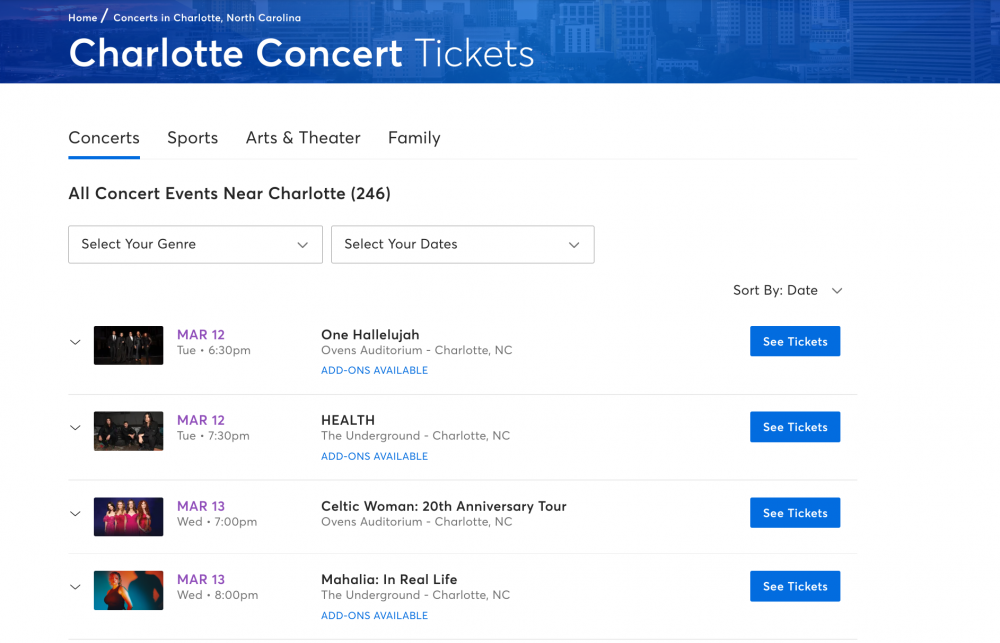This screenshot has width=1000, height=643.
Task: Go to Home breadcrumb link
Action: (x=83, y=18)
